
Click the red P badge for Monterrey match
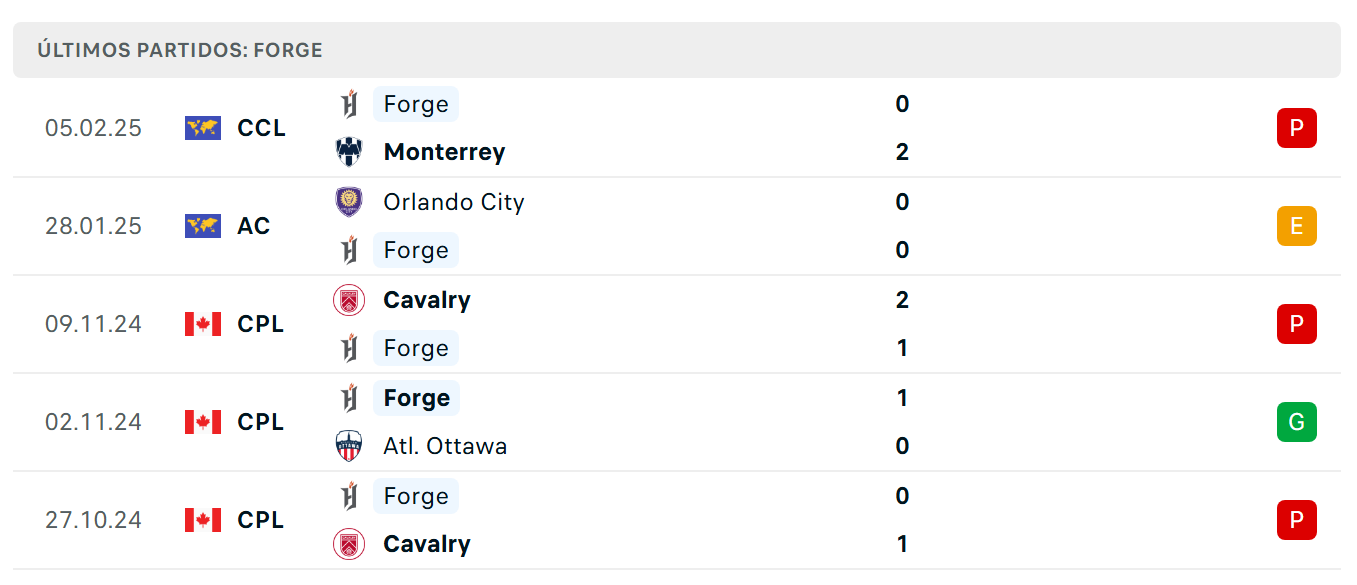pos(1296,128)
